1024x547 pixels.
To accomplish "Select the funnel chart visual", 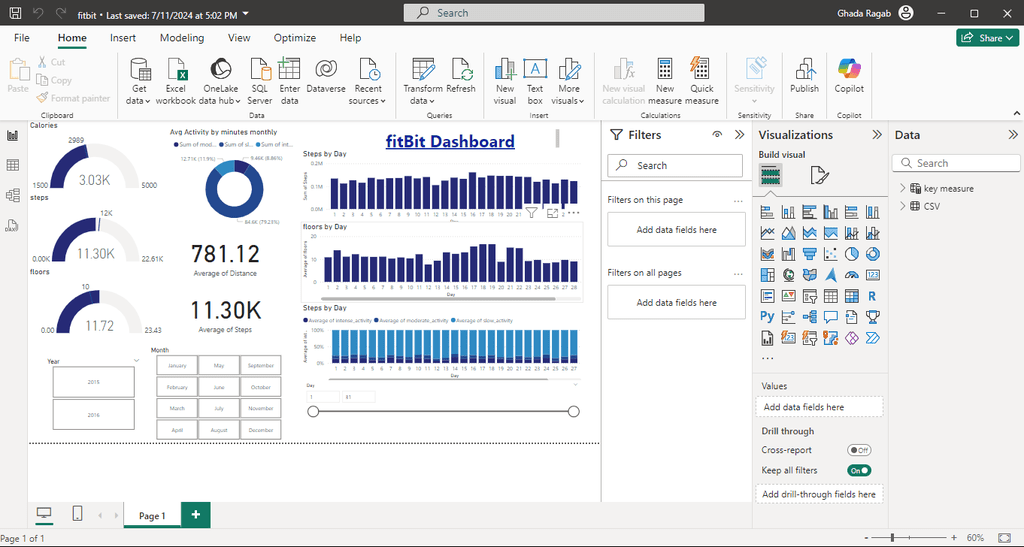I will 809,254.
